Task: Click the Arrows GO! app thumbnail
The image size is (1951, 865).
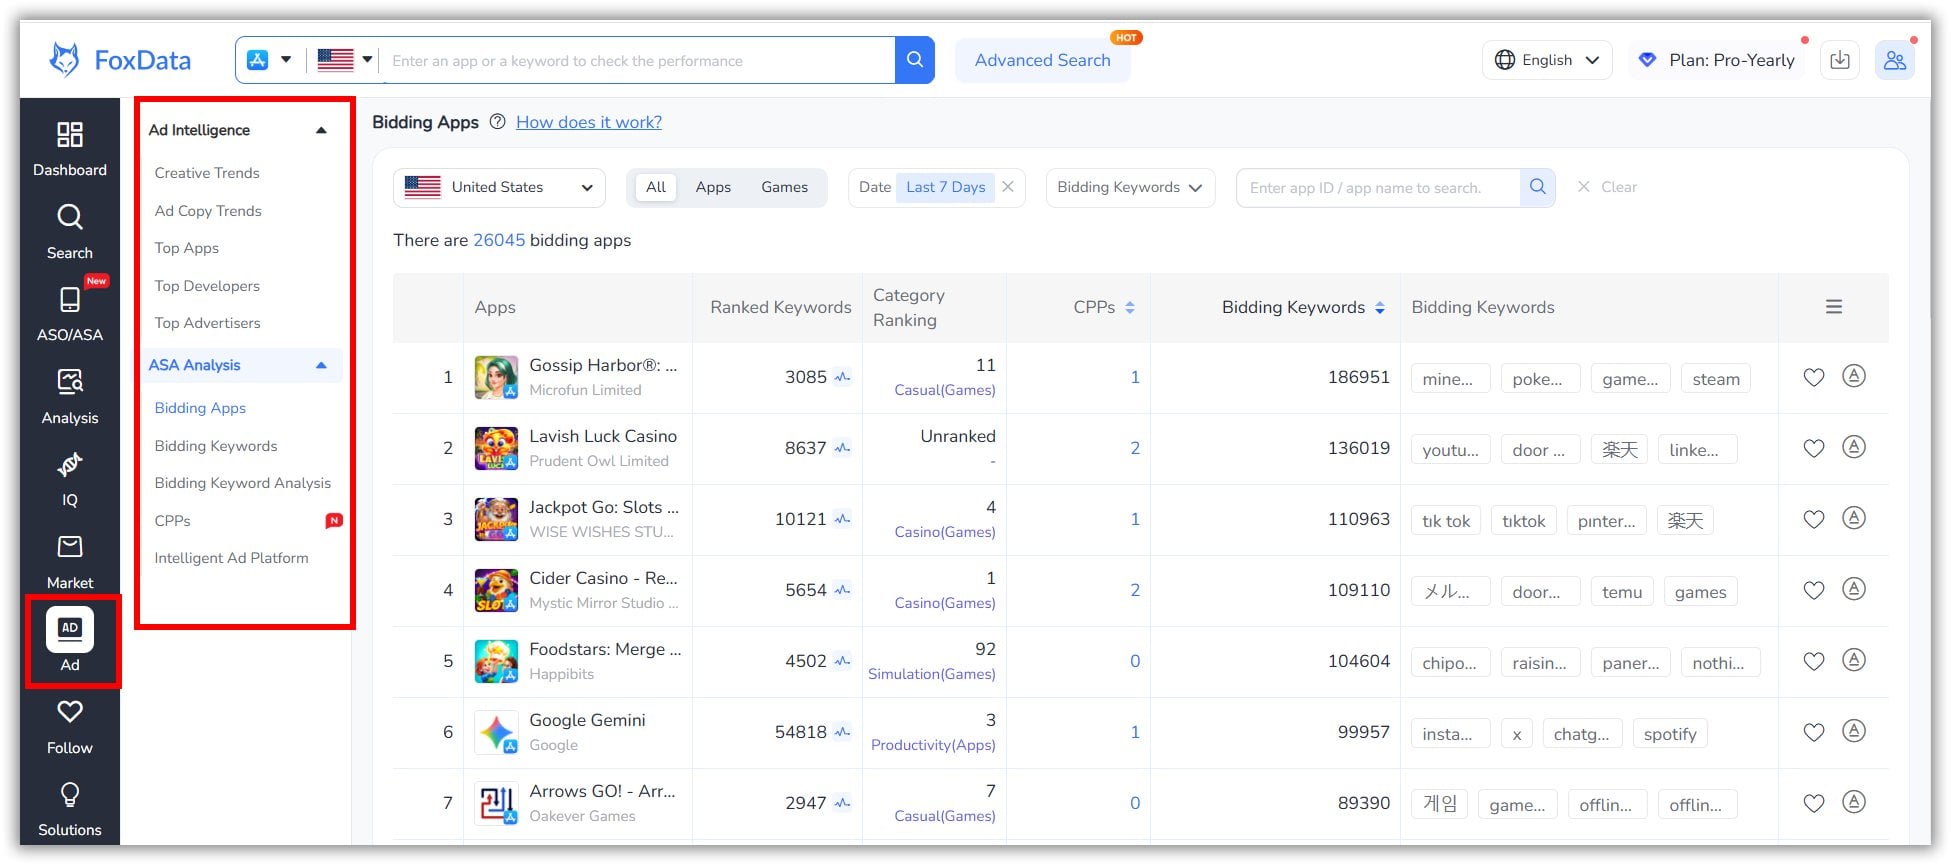Action: coord(496,803)
